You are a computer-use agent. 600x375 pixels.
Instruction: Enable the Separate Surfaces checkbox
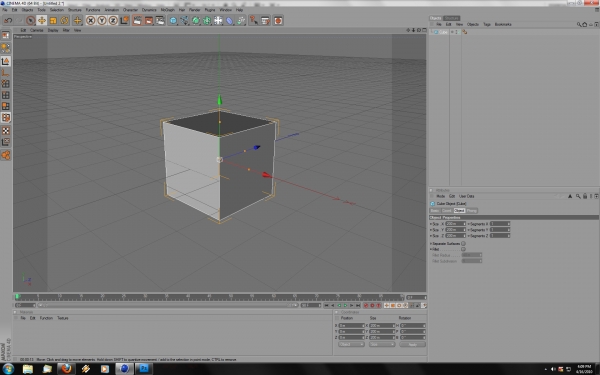point(463,243)
